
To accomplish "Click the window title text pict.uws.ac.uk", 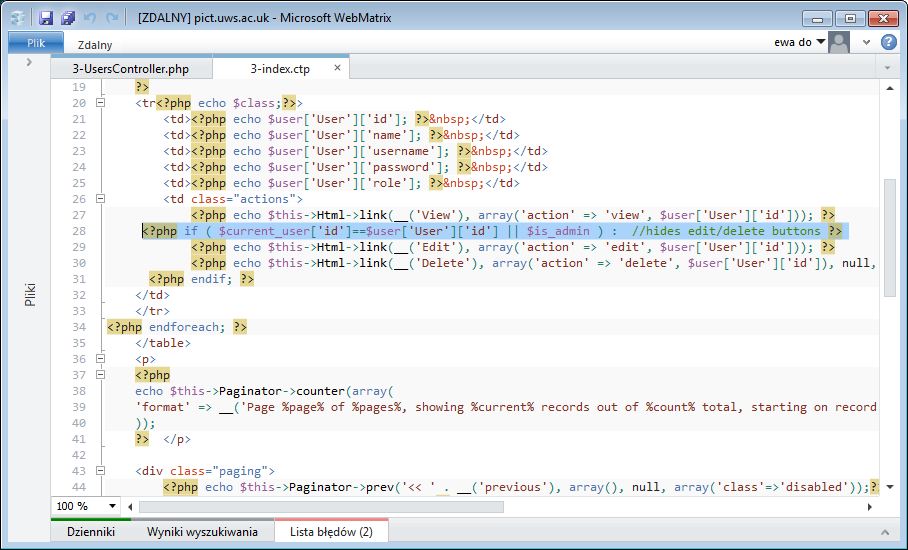I will [x=232, y=18].
